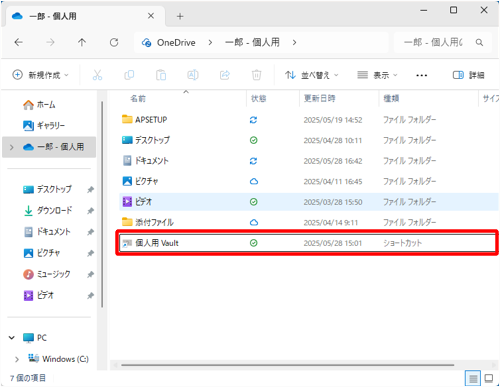500x387 pixels.
Task: Sort by 種類 column header
Action: [x=391, y=98]
